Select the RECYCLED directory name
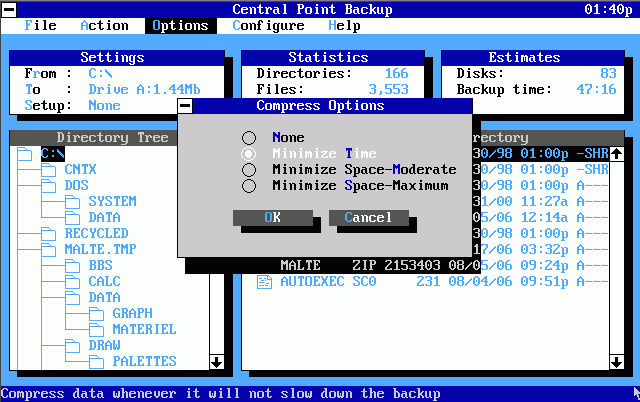 [x=96, y=233]
